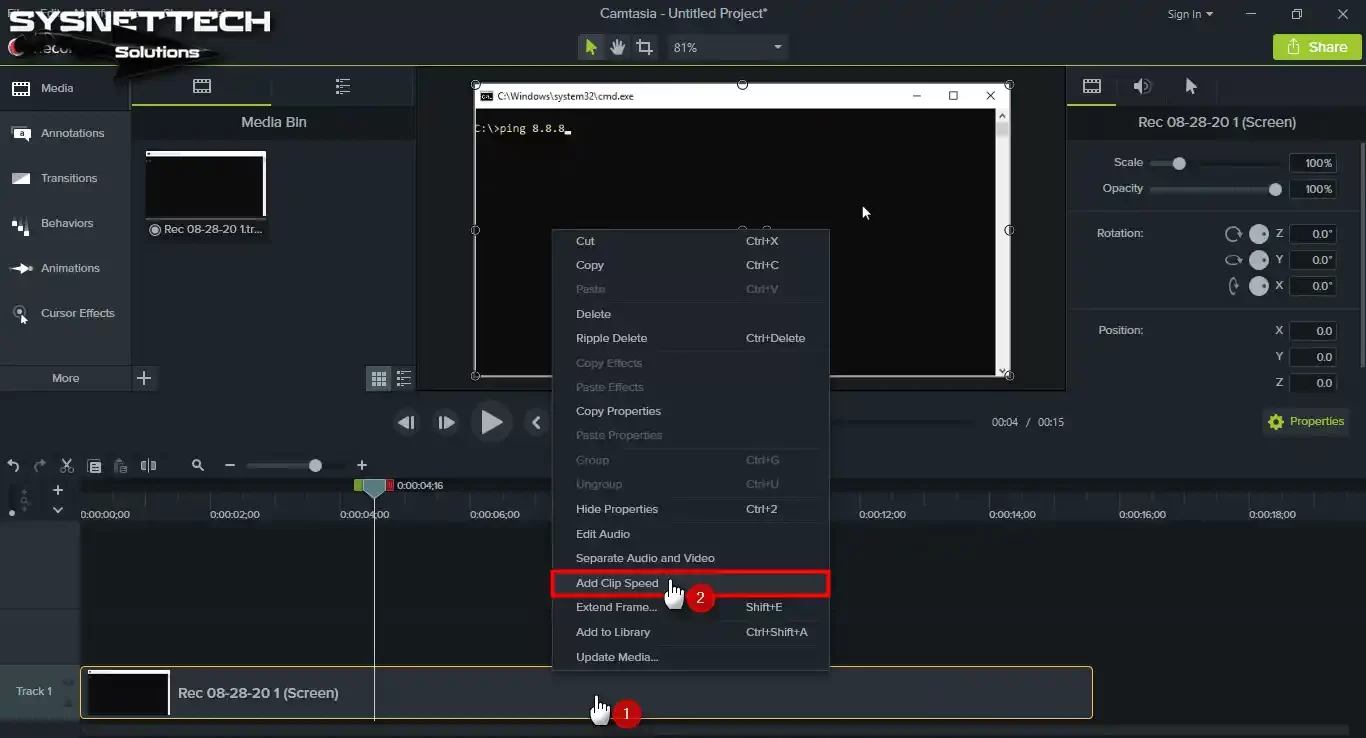
Task: Open the visual properties tab
Action: (x=1092, y=86)
